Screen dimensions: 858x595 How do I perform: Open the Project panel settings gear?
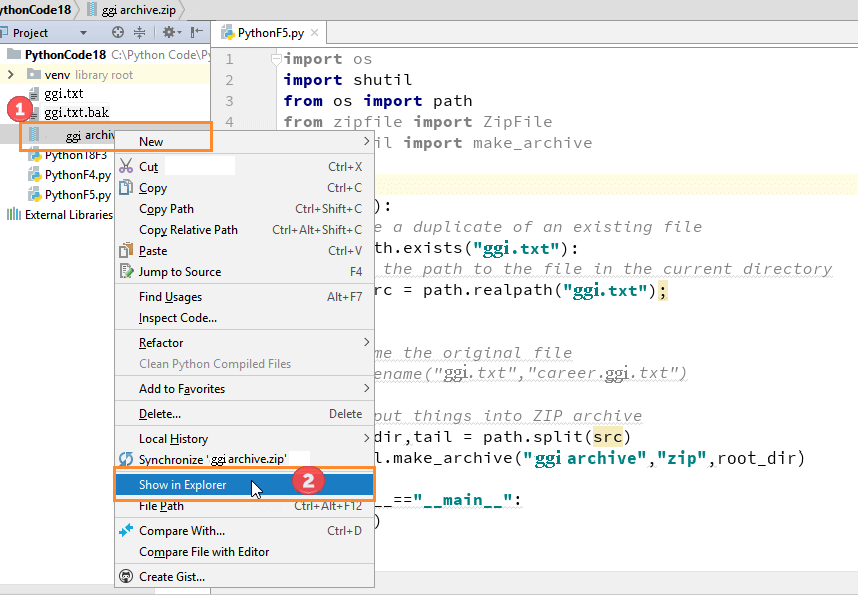click(167, 33)
